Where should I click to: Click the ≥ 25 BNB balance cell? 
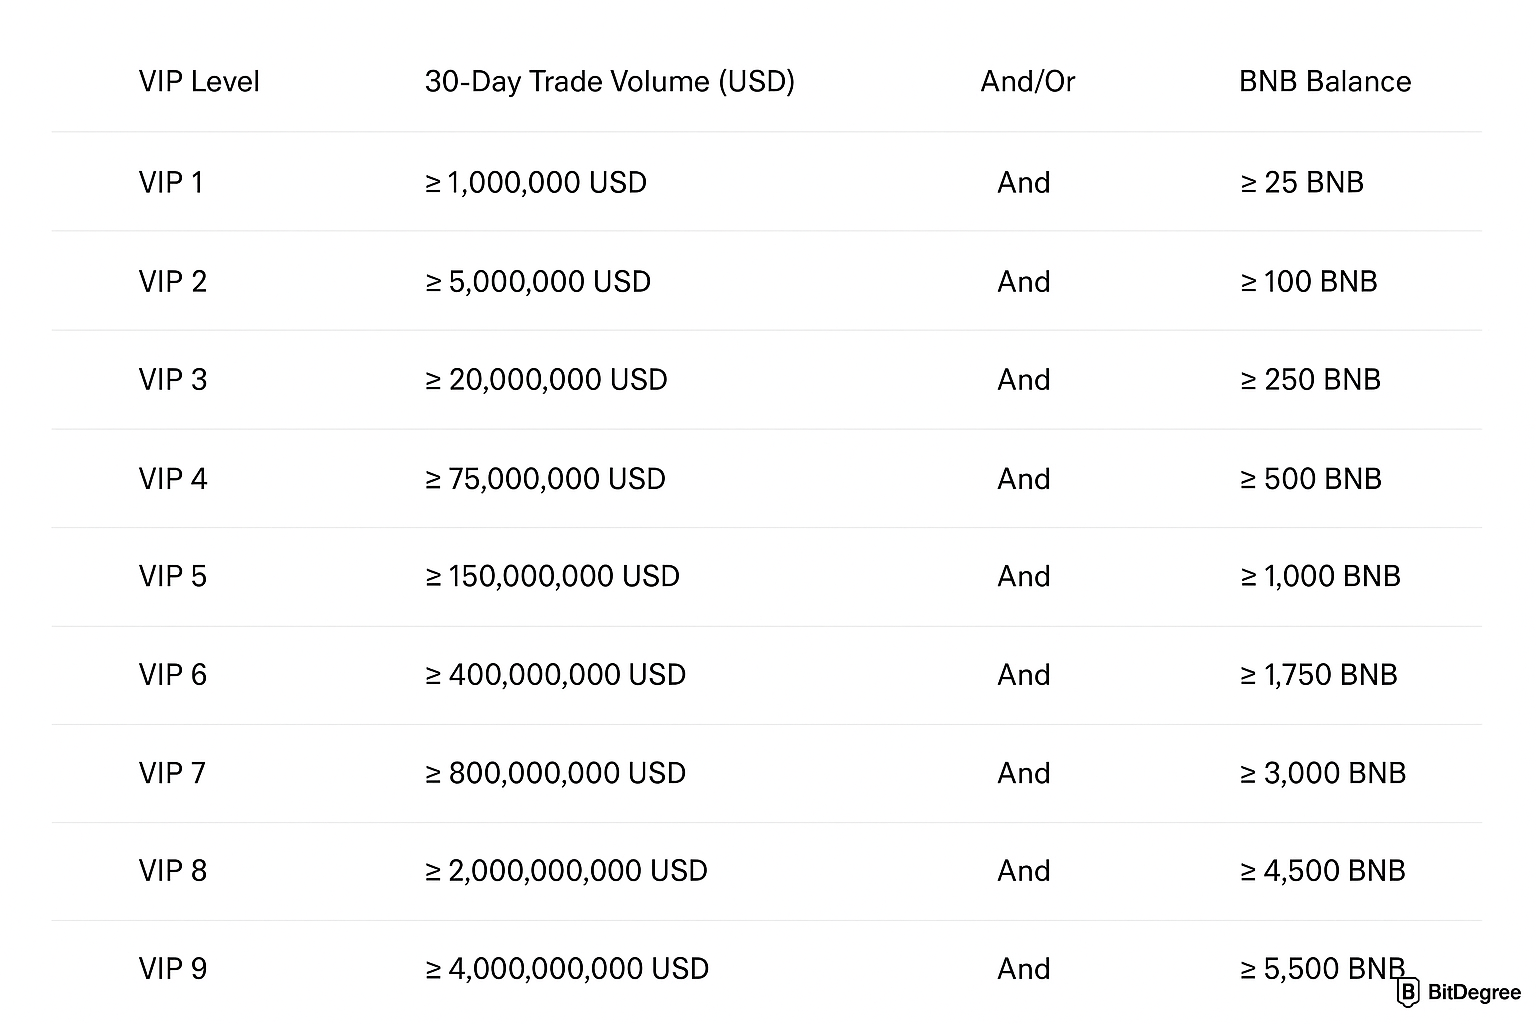click(1302, 182)
